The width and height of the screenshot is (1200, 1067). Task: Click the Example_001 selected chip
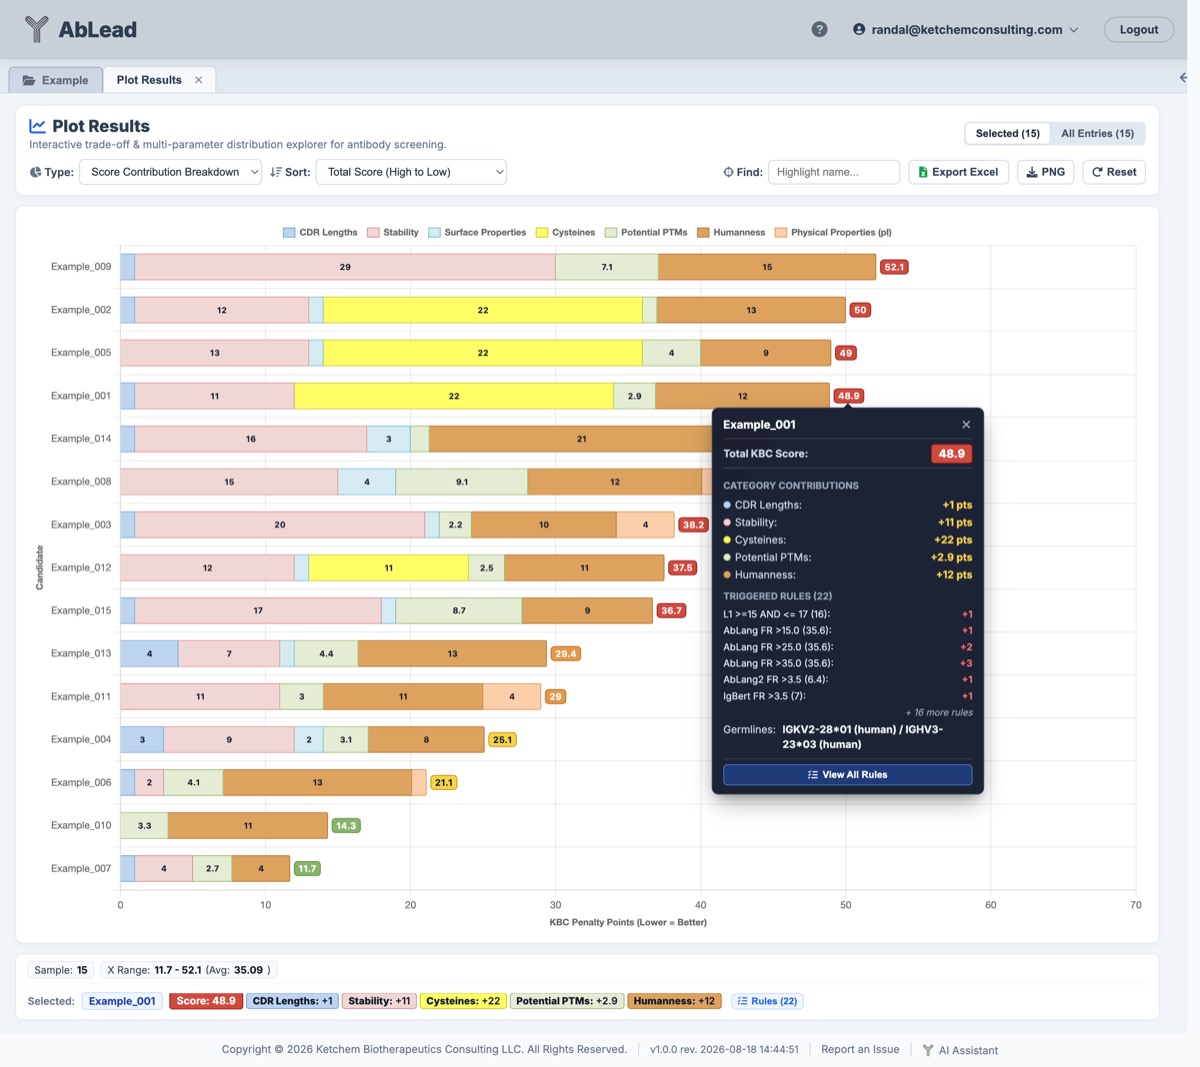122,1001
